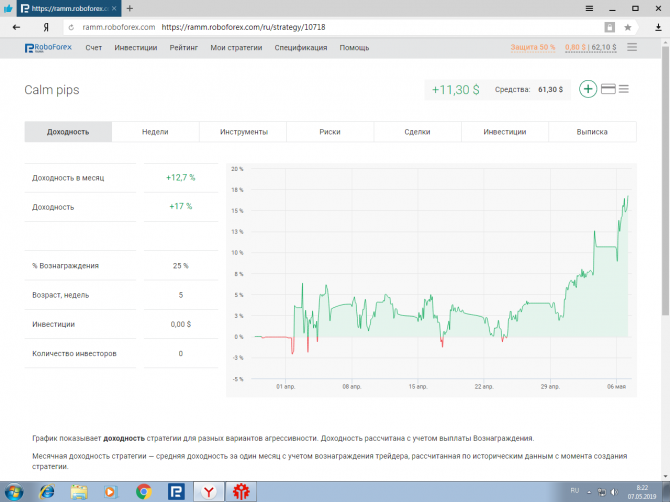The width and height of the screenshot is (670, 502).
Task: Switch to the Инвестиции tab under strategy name
Action: pos(505,132)
